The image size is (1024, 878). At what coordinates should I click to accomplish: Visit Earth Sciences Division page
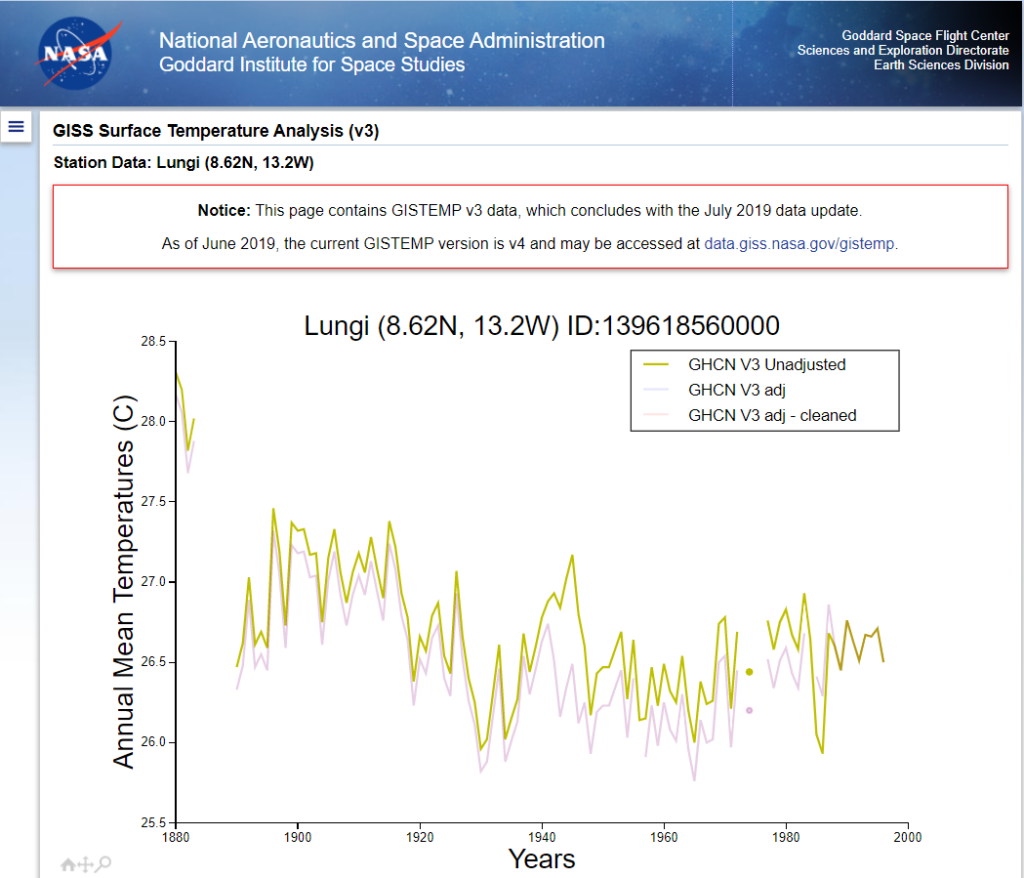[941, 65]
